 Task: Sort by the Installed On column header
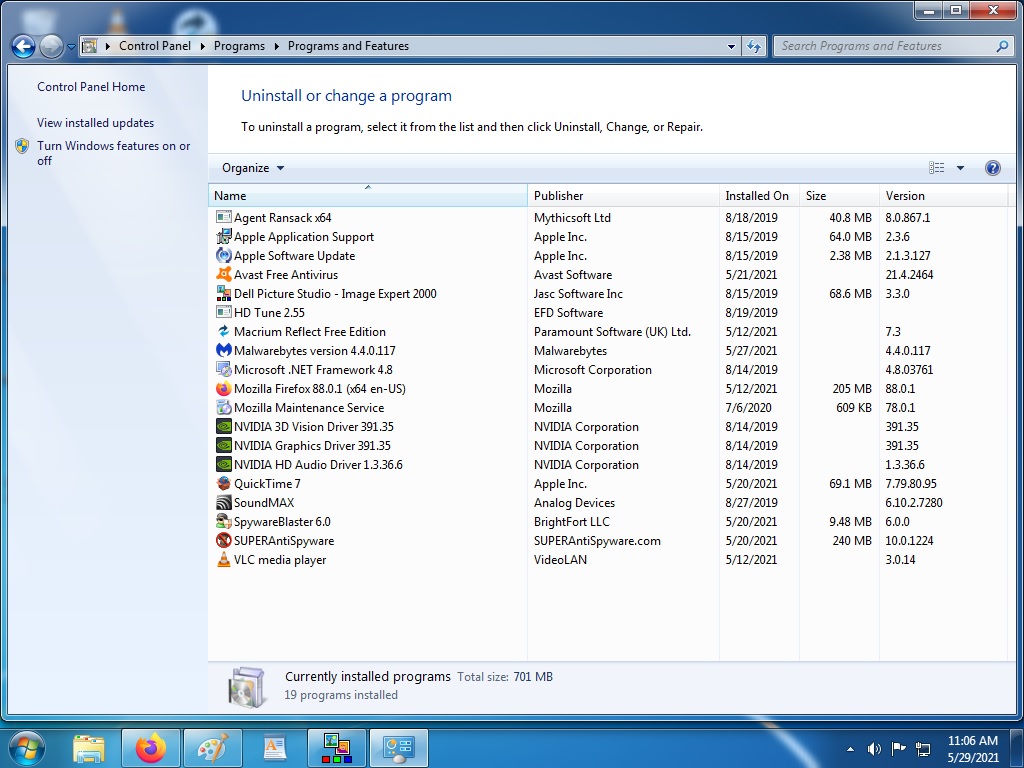(759, 195)
